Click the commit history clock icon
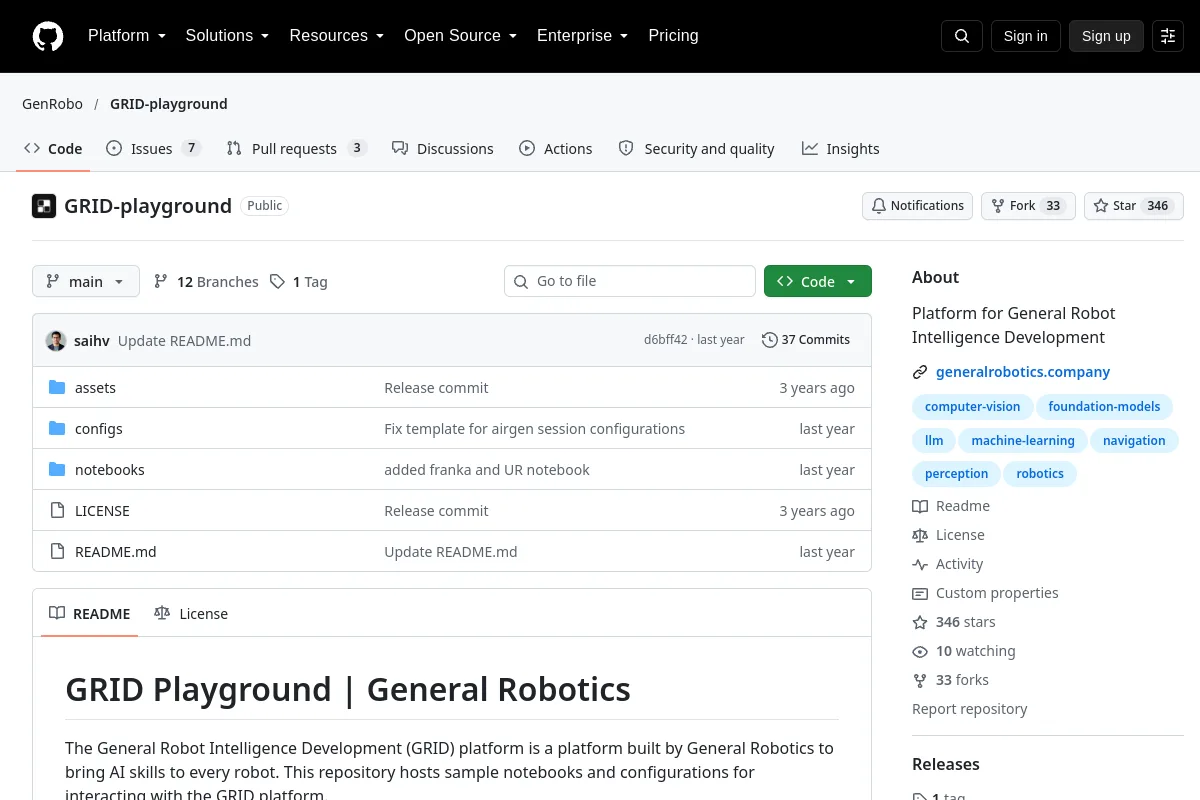1200x800 pixels. 769,340
